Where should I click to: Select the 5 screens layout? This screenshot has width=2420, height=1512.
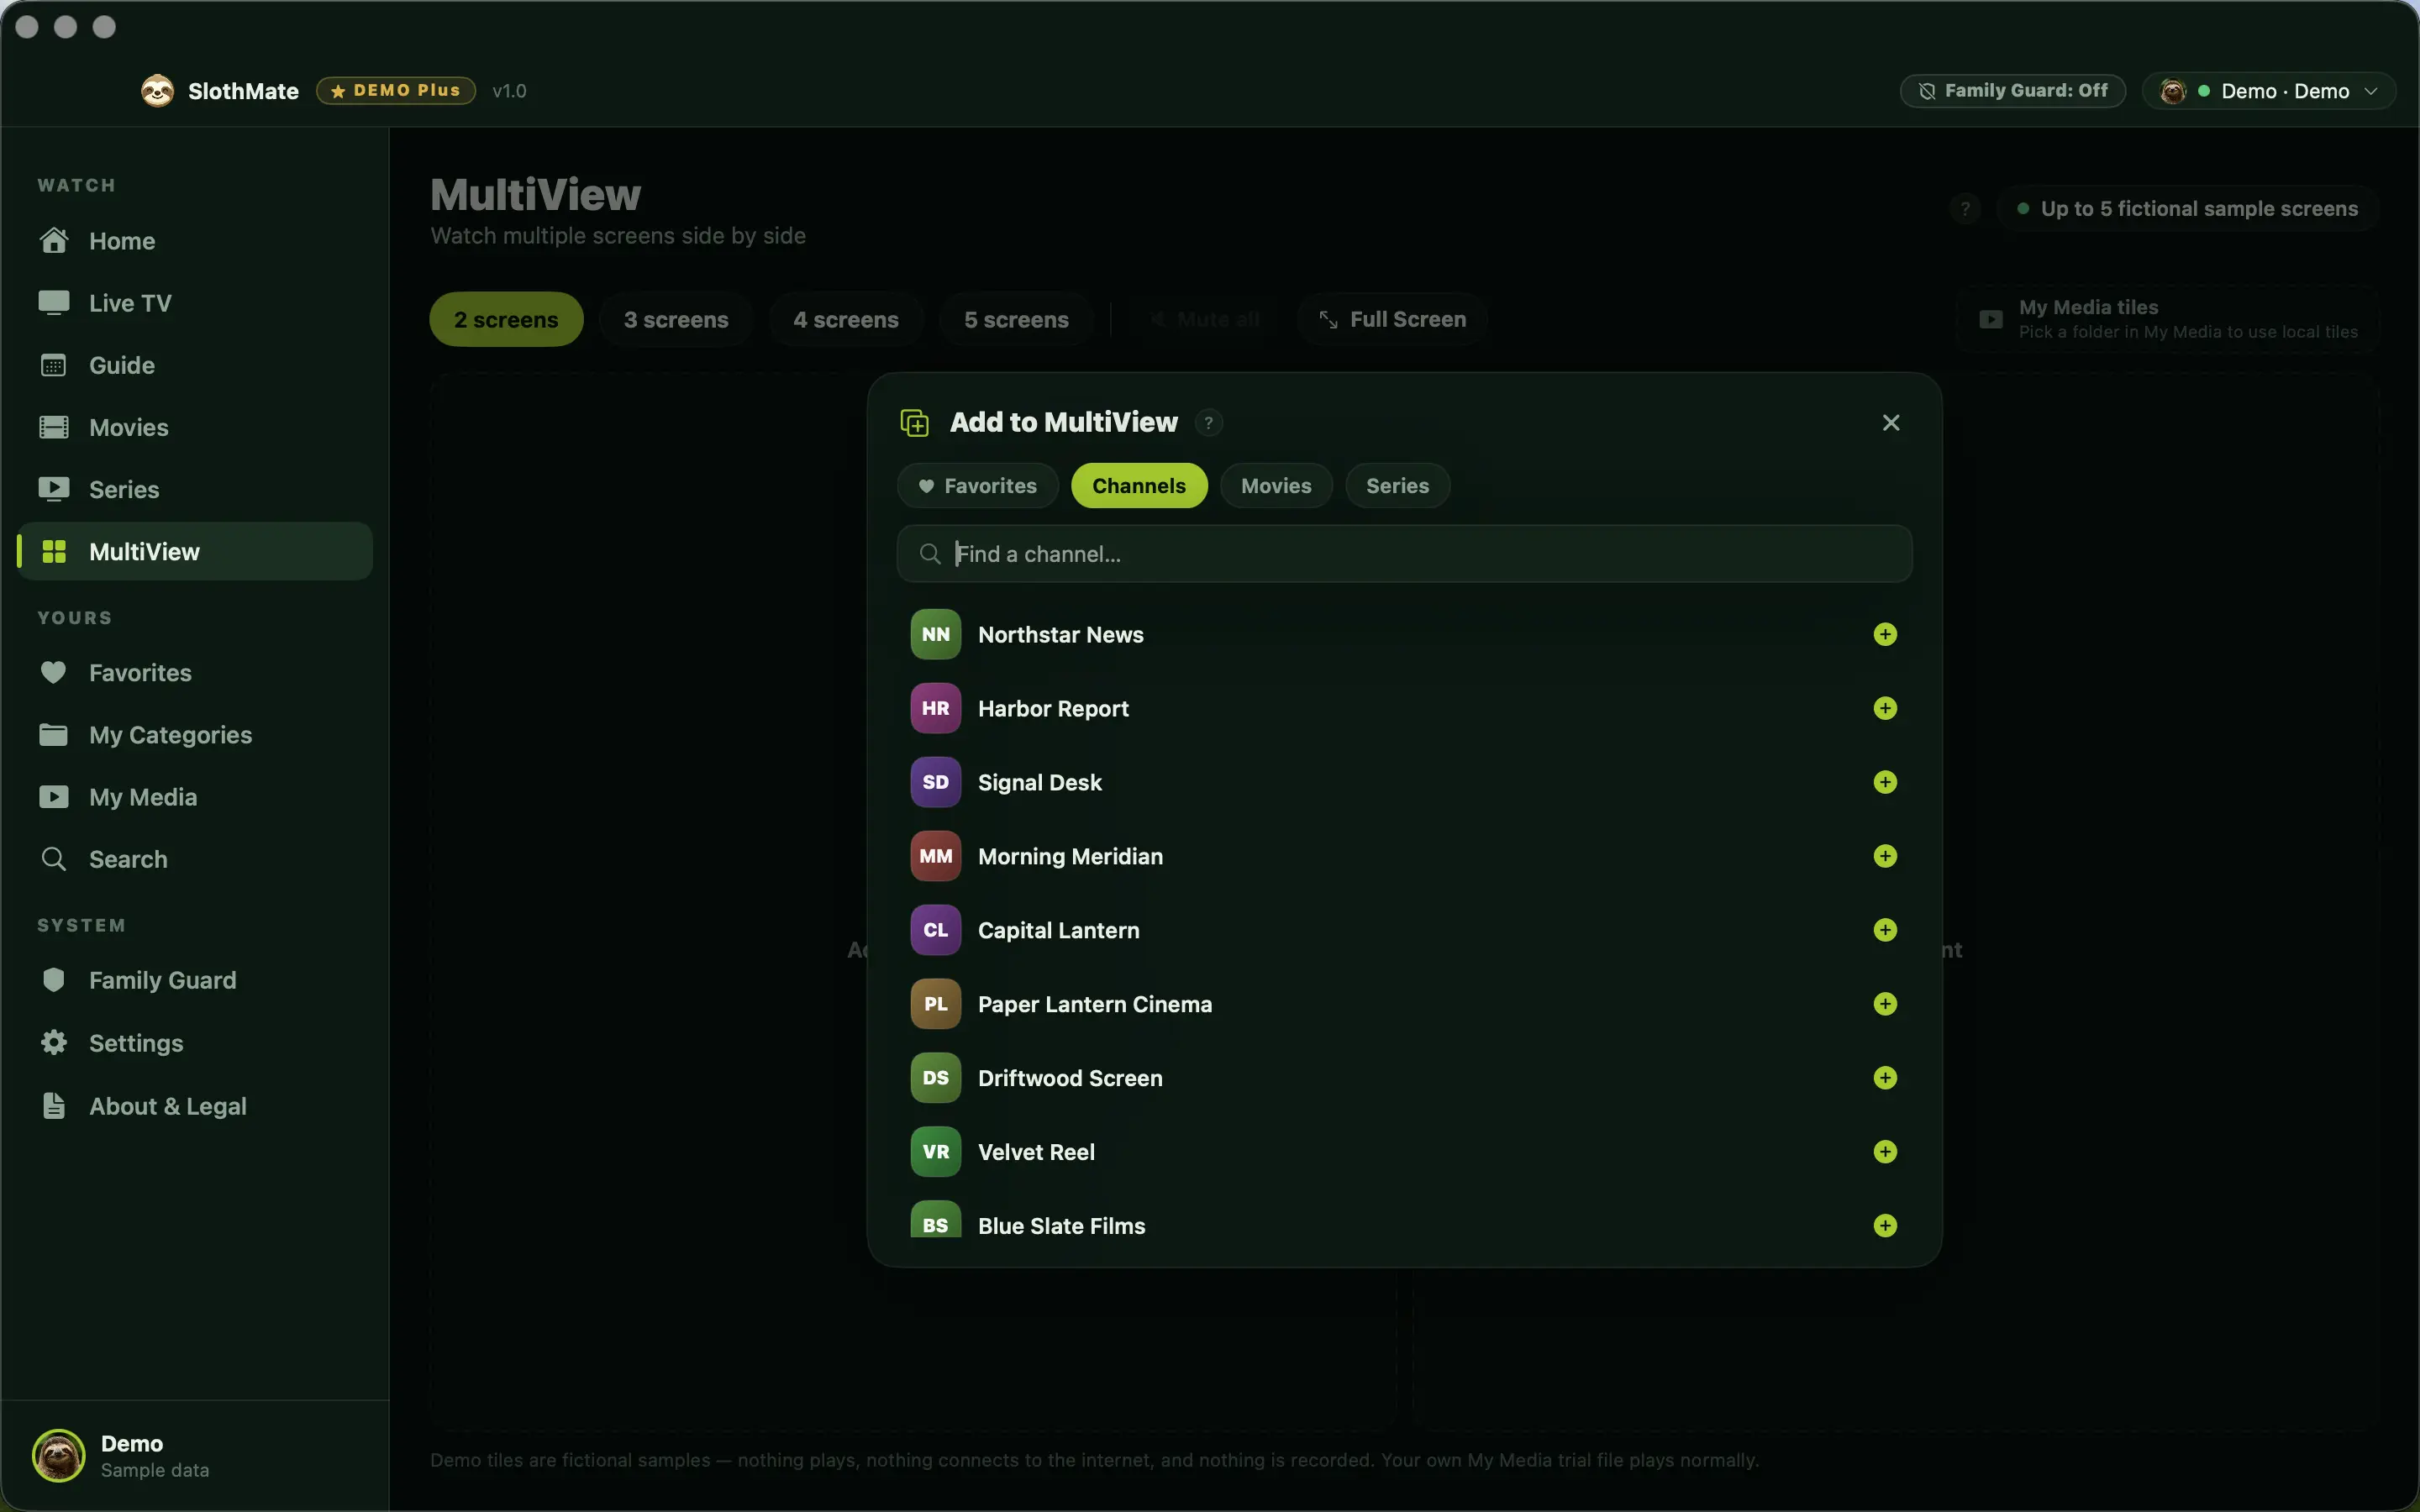click(1016, 320)
